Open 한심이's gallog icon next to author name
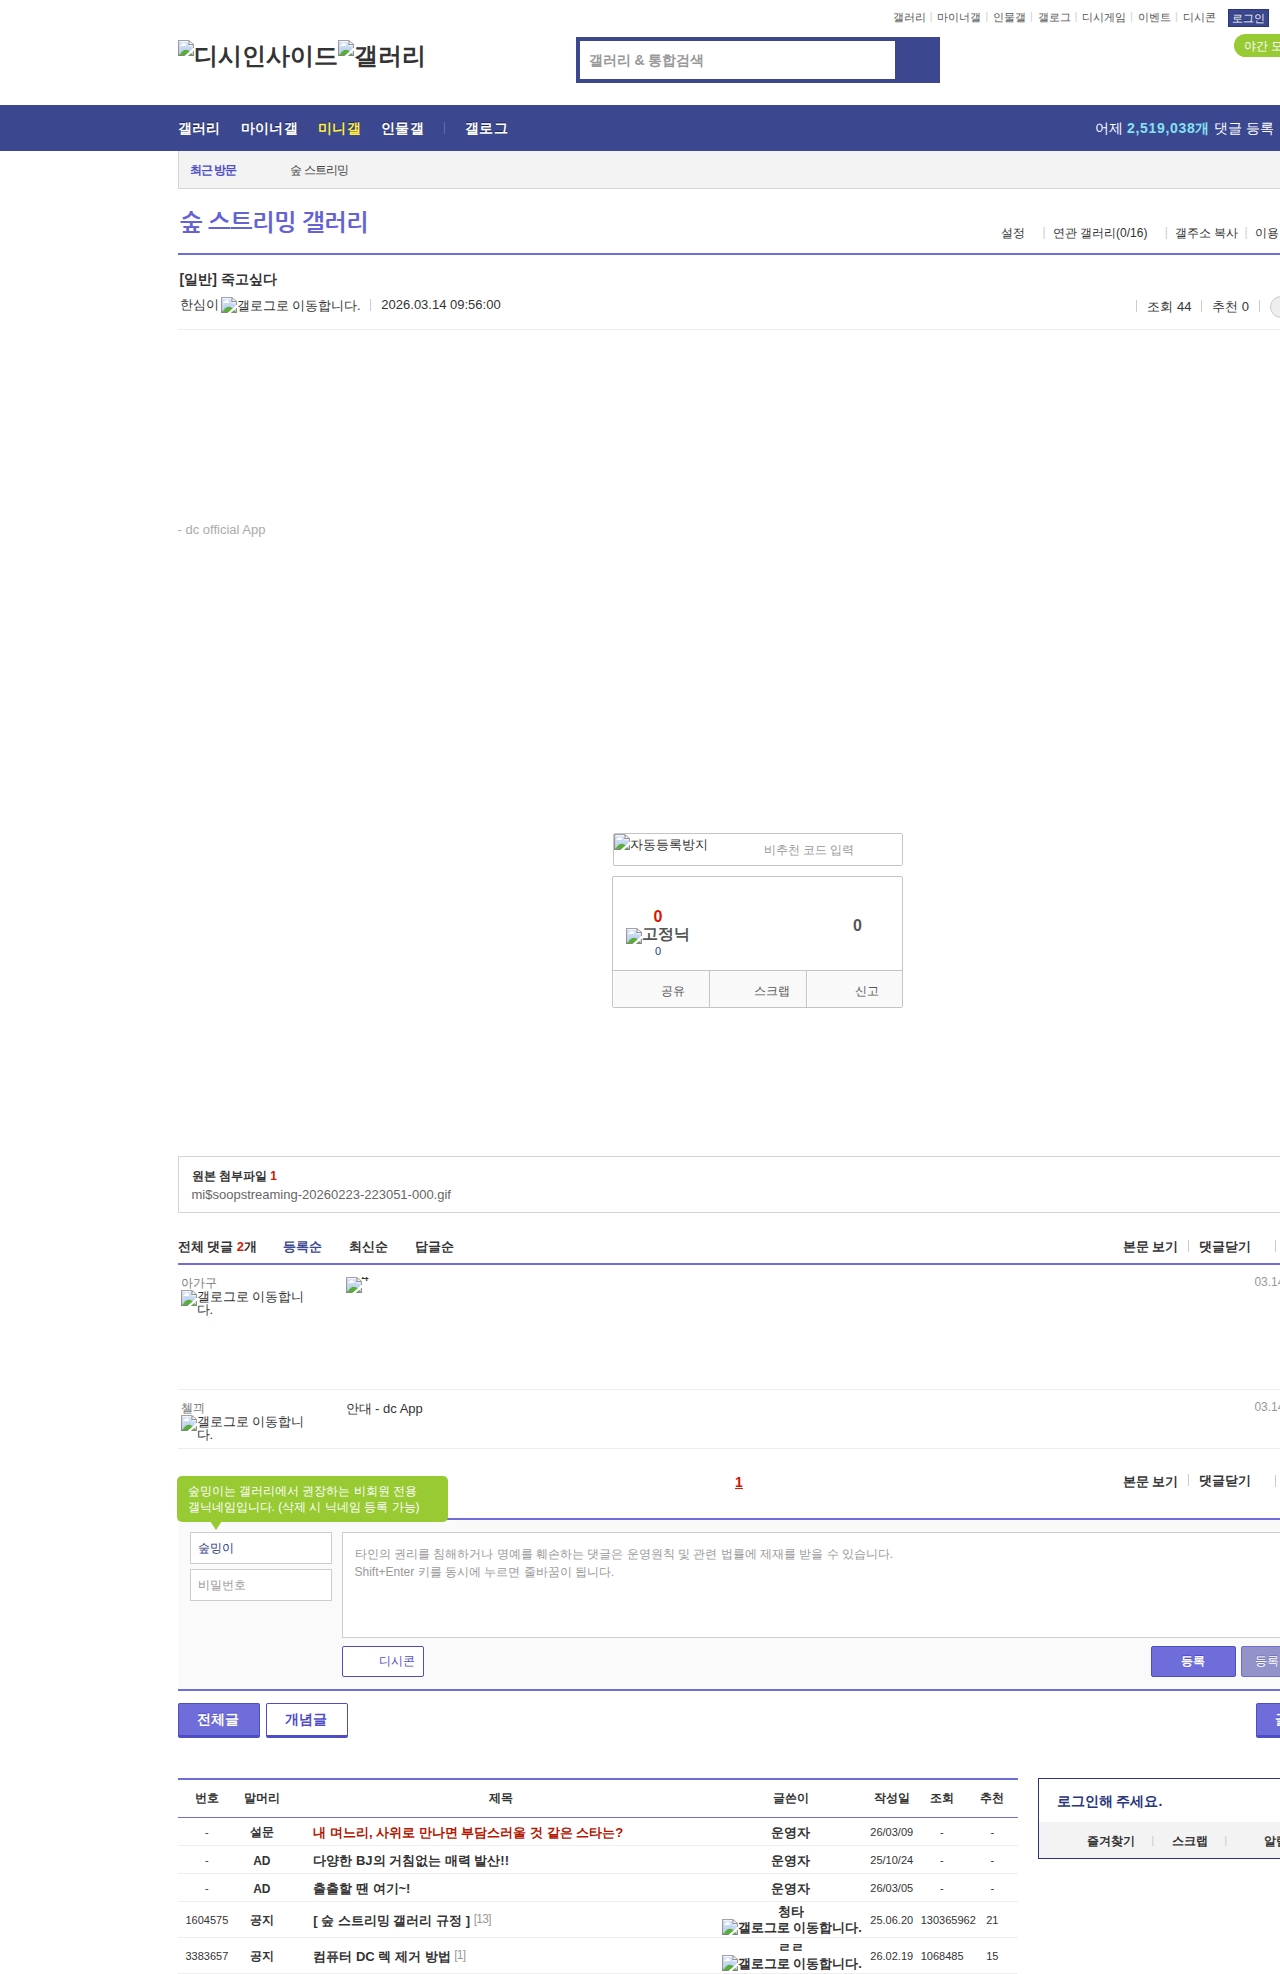This screenshot has height=1974, width=1280. pyautogui.click(x=290, y=306)
